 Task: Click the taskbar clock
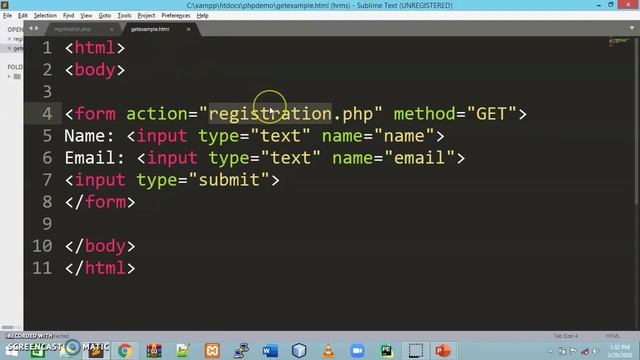620,351
